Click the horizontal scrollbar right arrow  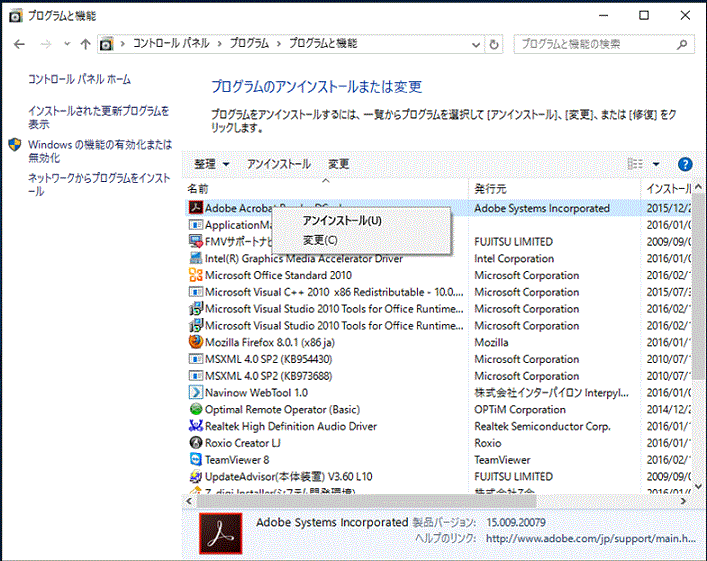click(x=684, y=501)
